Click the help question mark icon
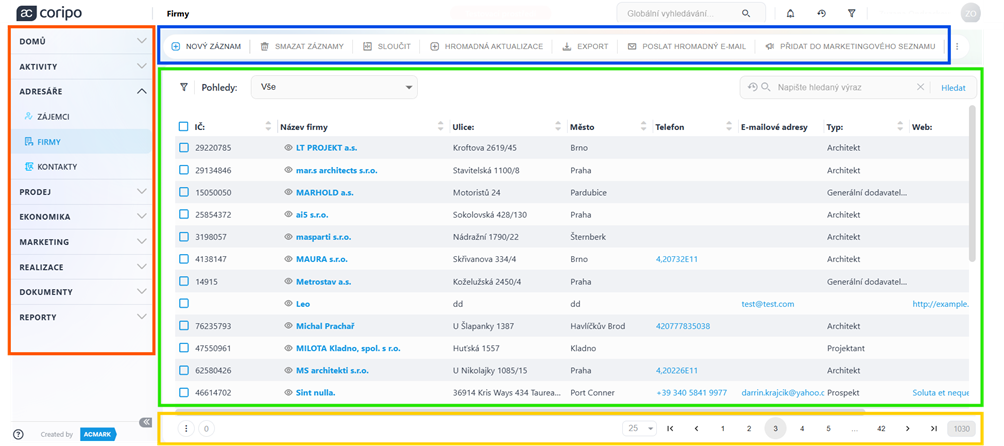Screen dimensions: 1004x446 [18, 434]
